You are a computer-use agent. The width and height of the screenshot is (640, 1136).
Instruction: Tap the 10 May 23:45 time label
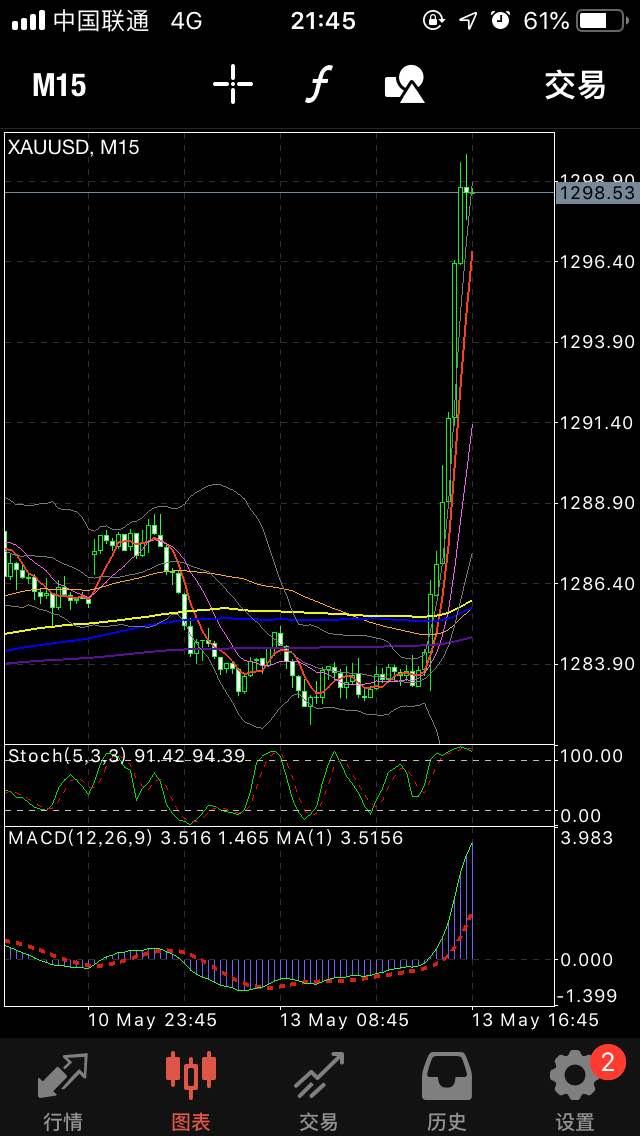152,1020
